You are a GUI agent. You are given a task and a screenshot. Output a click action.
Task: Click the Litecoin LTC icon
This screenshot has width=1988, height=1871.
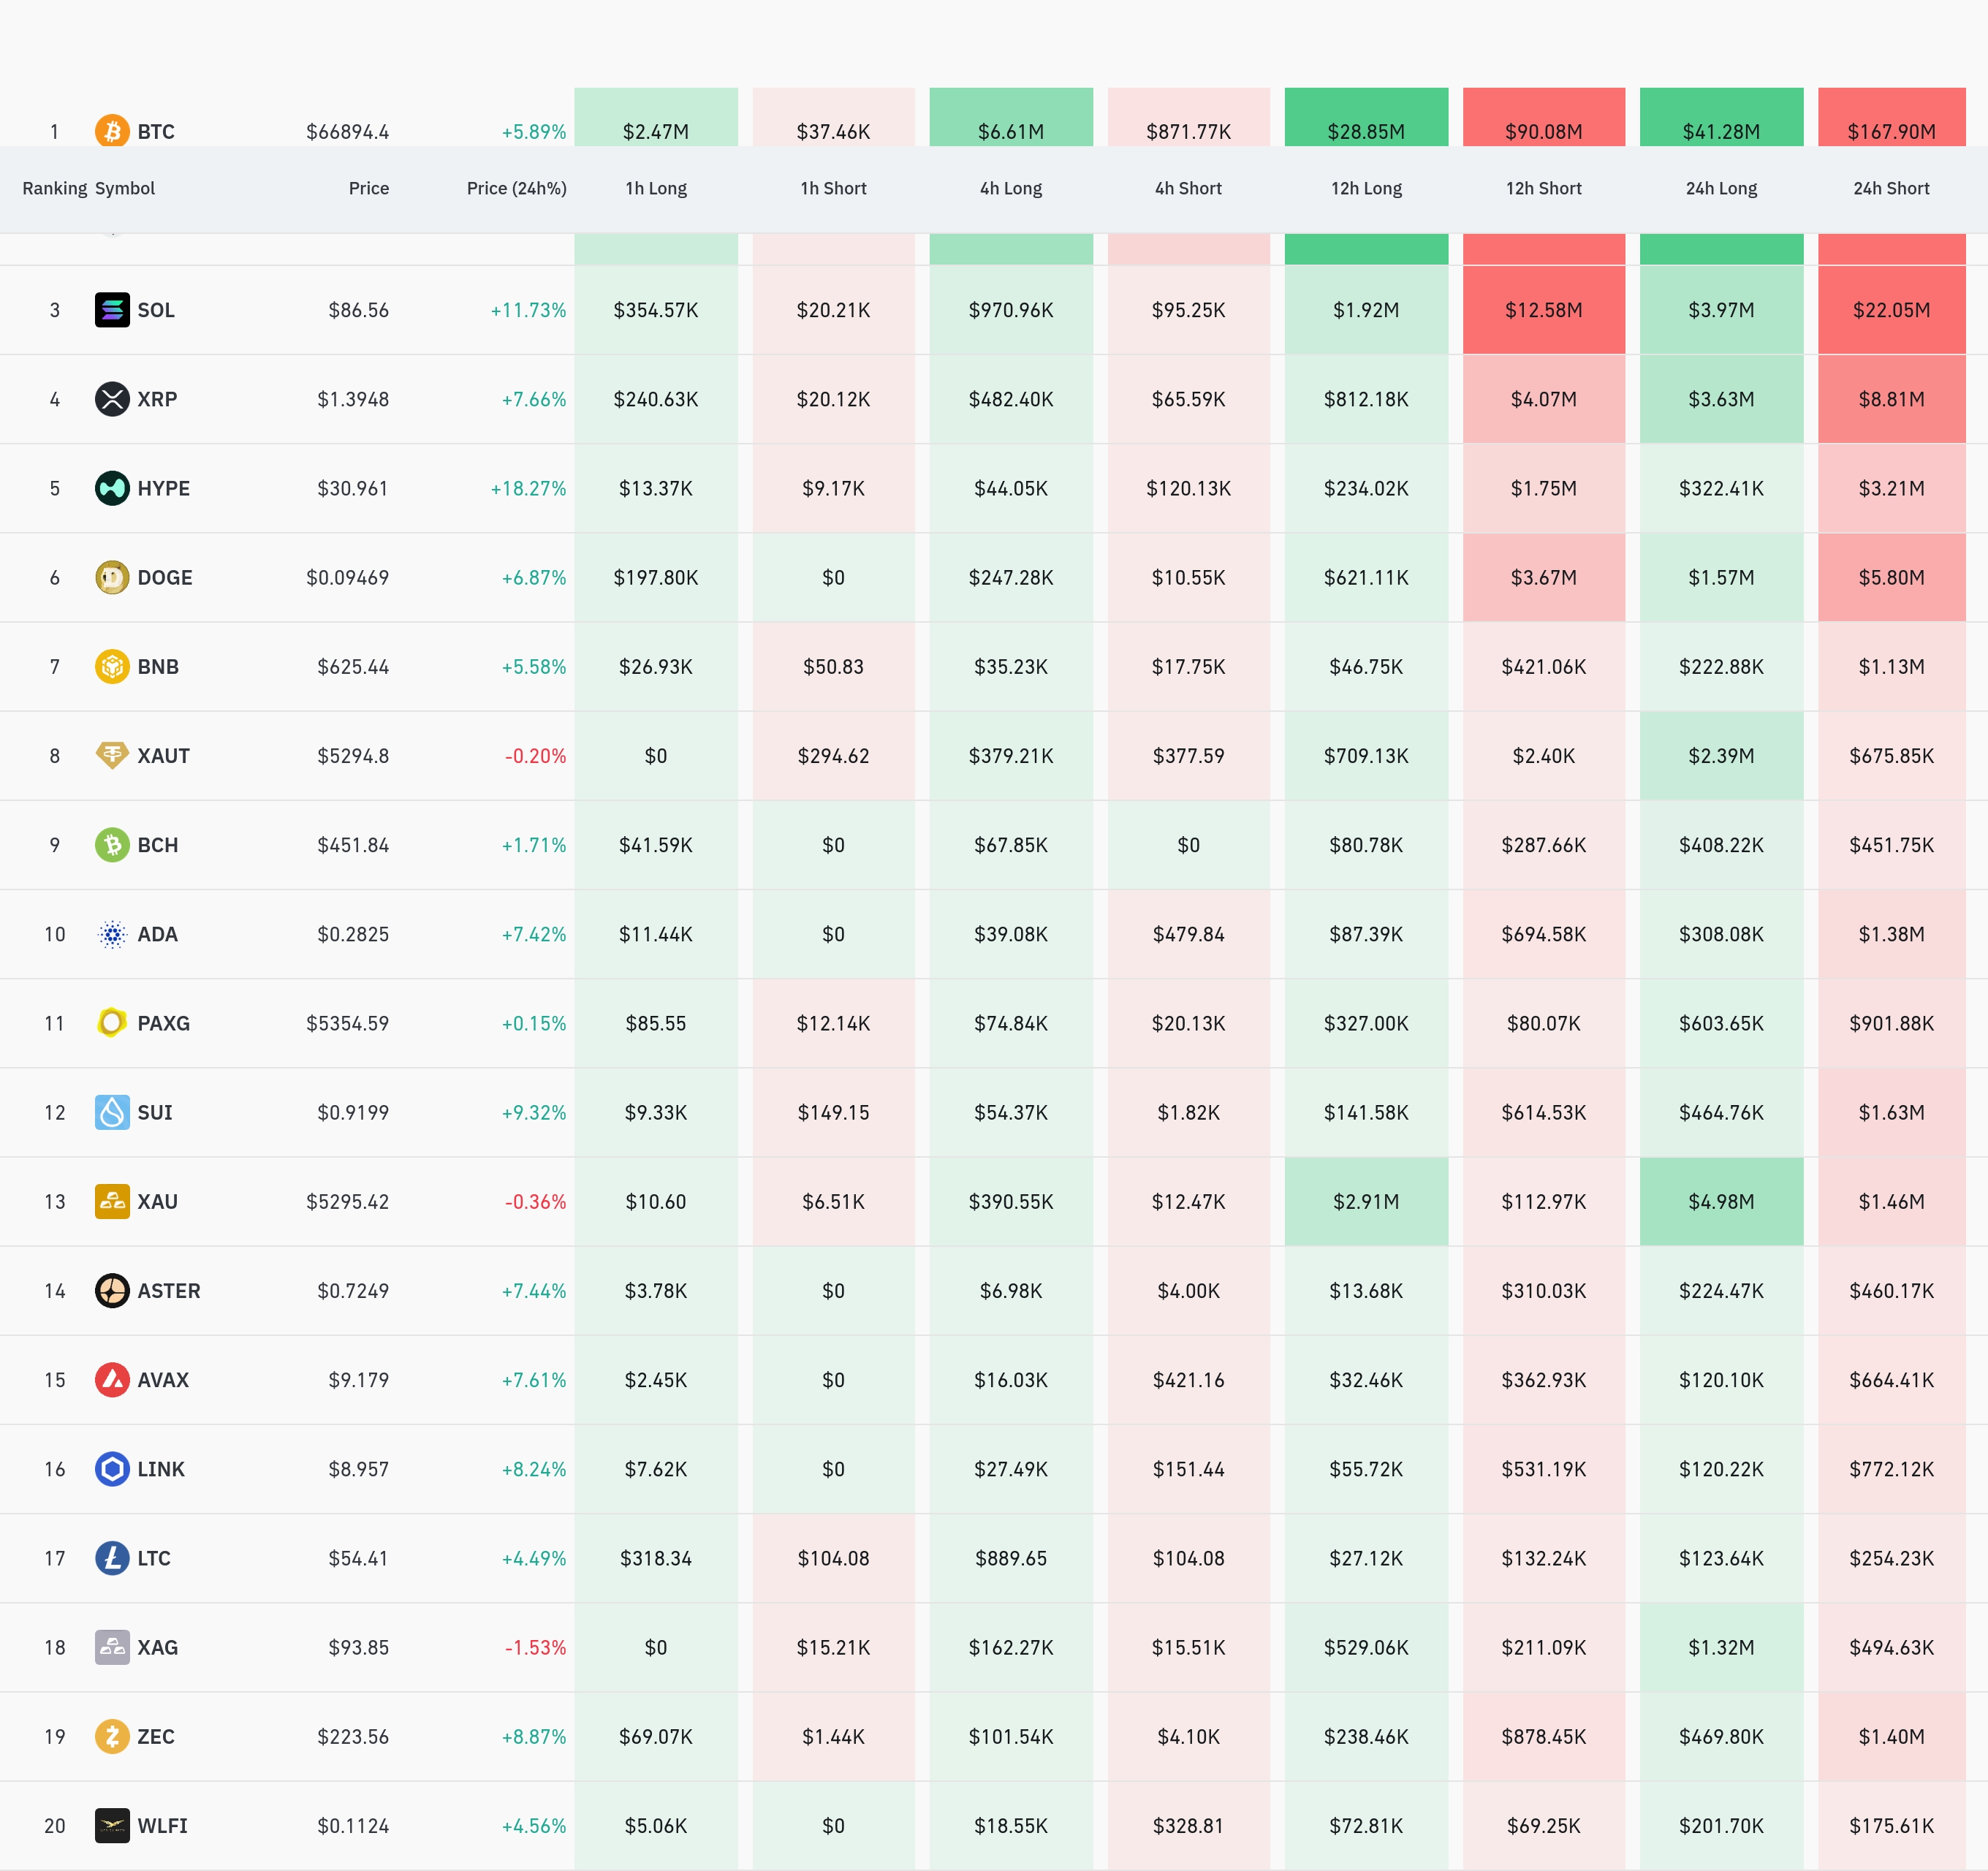click(x=112, y=1558)
